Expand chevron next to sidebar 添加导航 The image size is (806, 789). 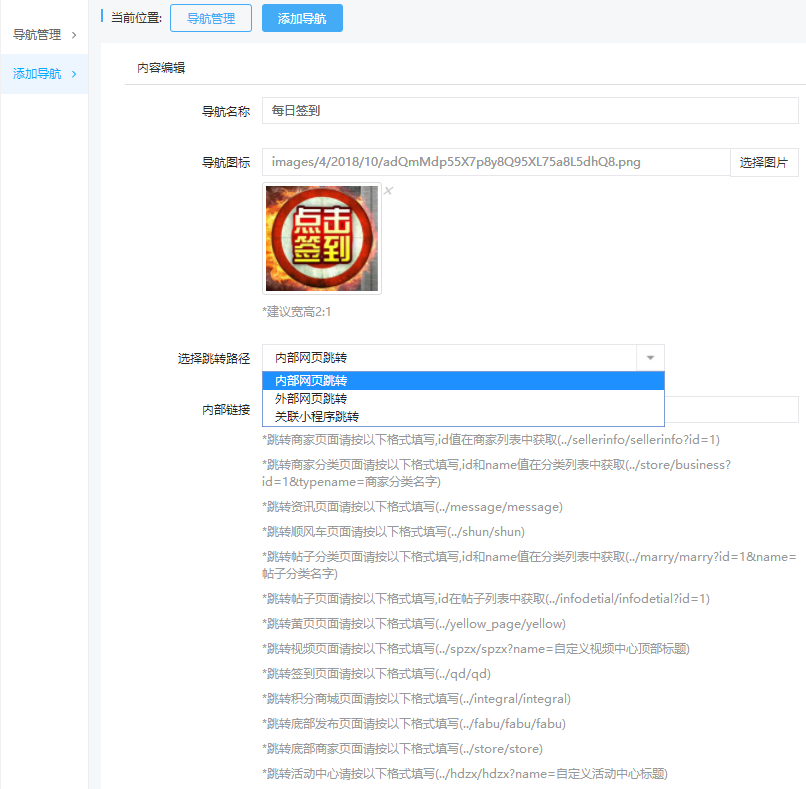click(74, 74)
